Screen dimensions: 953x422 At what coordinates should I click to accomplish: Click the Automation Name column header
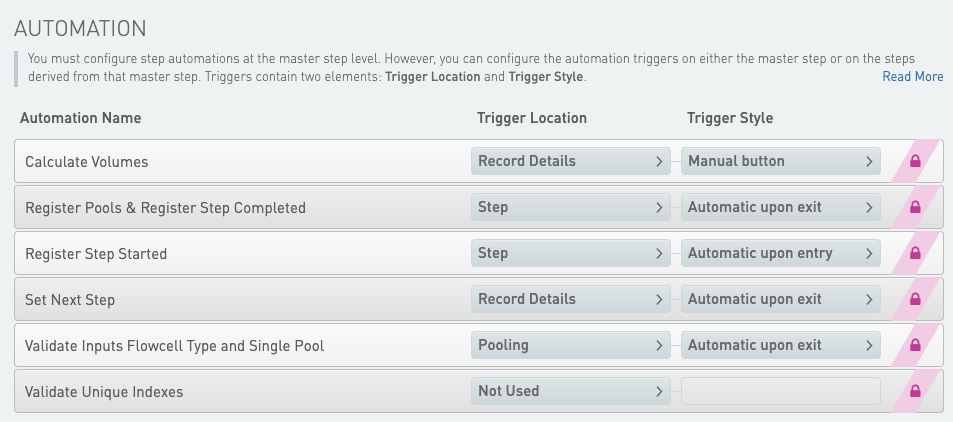pyautogui.click(x=81, y=118)
